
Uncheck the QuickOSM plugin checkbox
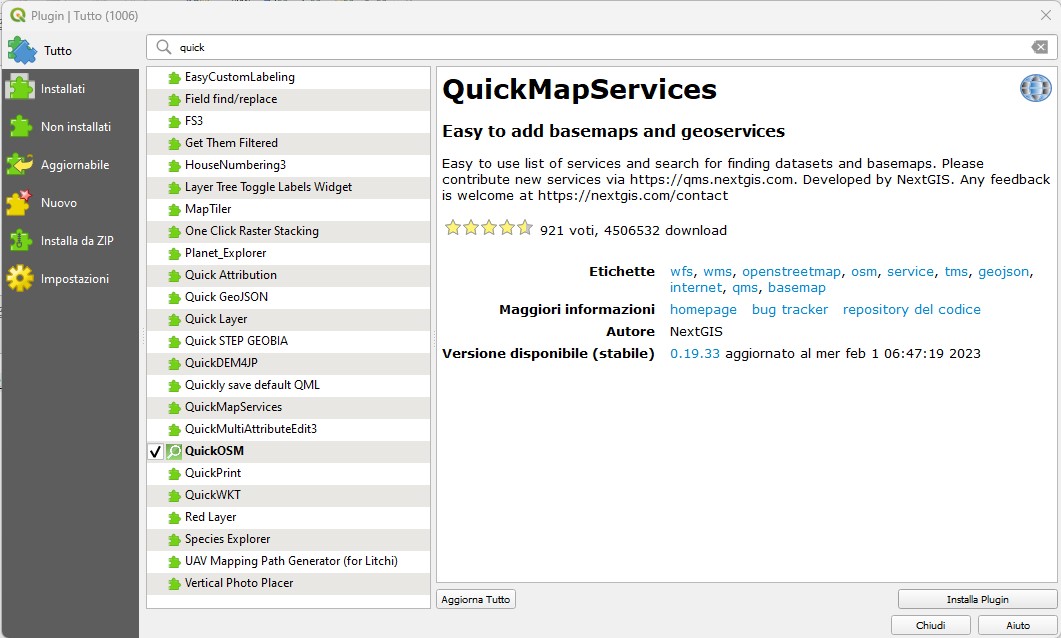pyautogui.click(x=155, y=452)
